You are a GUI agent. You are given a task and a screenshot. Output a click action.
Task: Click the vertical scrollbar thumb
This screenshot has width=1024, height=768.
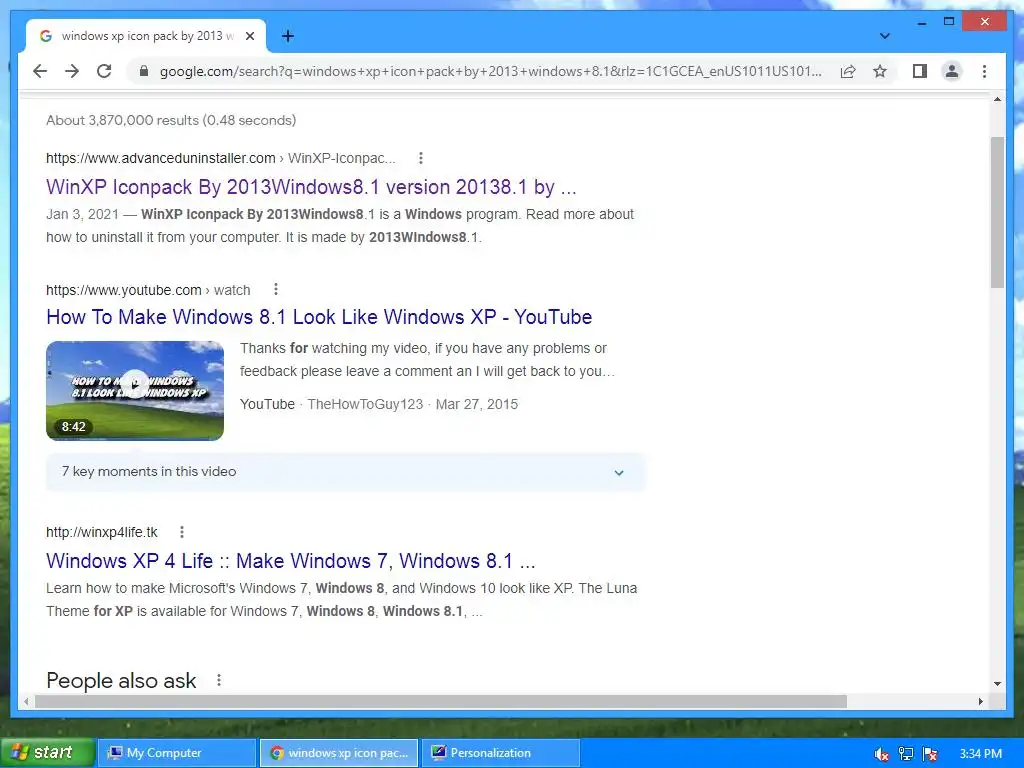pos(997,212)
